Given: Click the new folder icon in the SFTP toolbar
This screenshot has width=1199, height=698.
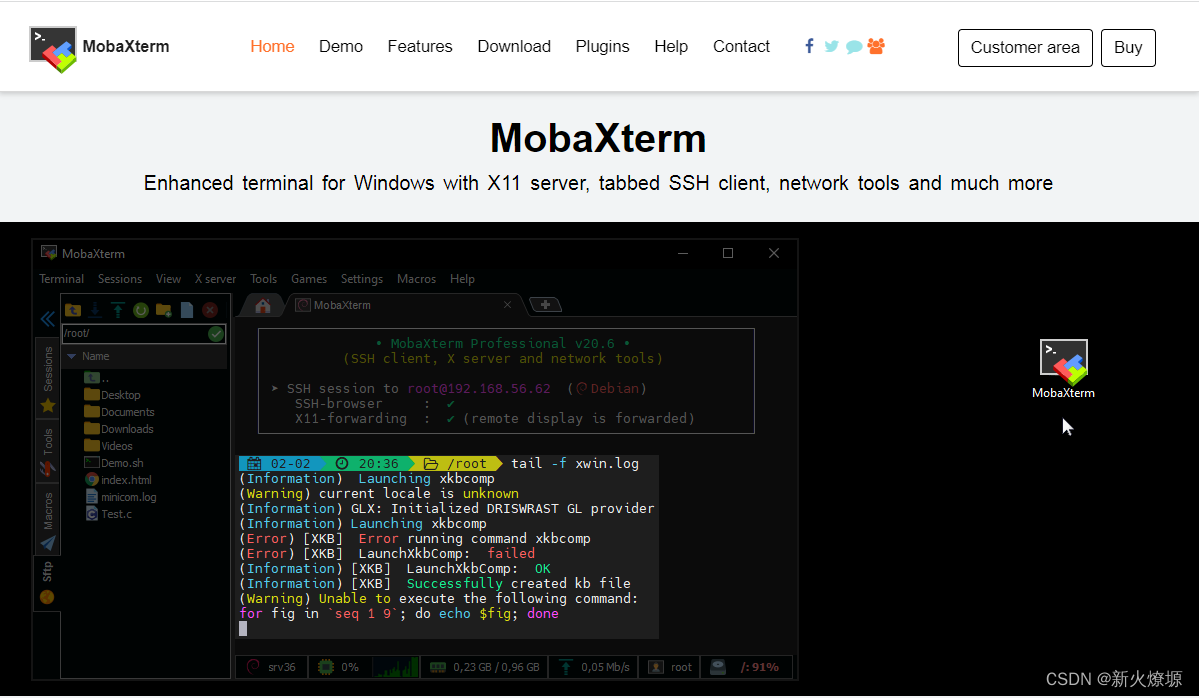Looking at the screenshot, I should click(164, 310).
